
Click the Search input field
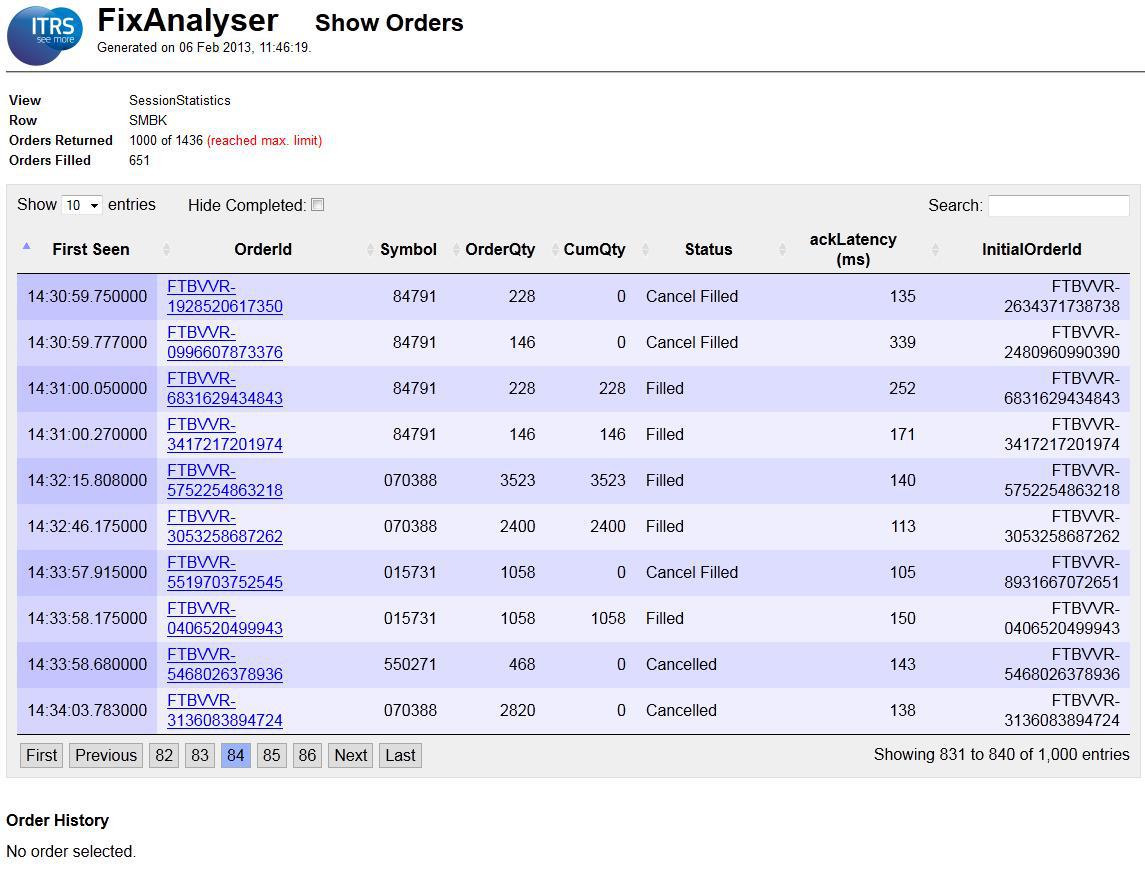point(1058,205)
